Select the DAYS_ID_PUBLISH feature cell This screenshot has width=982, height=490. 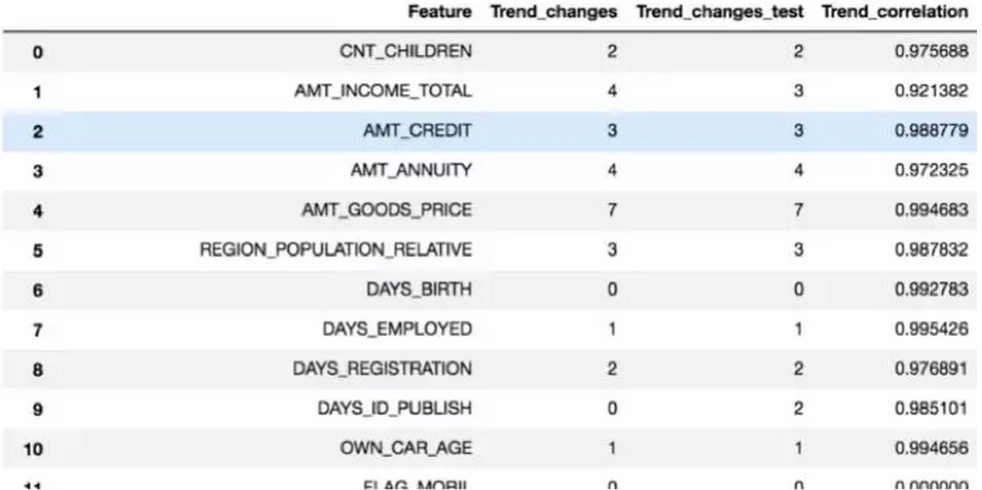pyautogui.click(x=395, y=409)
